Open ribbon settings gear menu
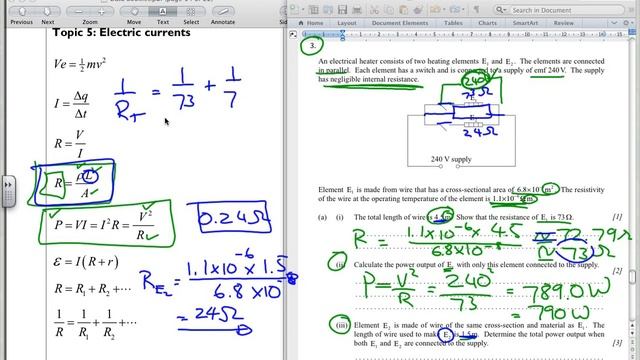 (x=628, y=23)
